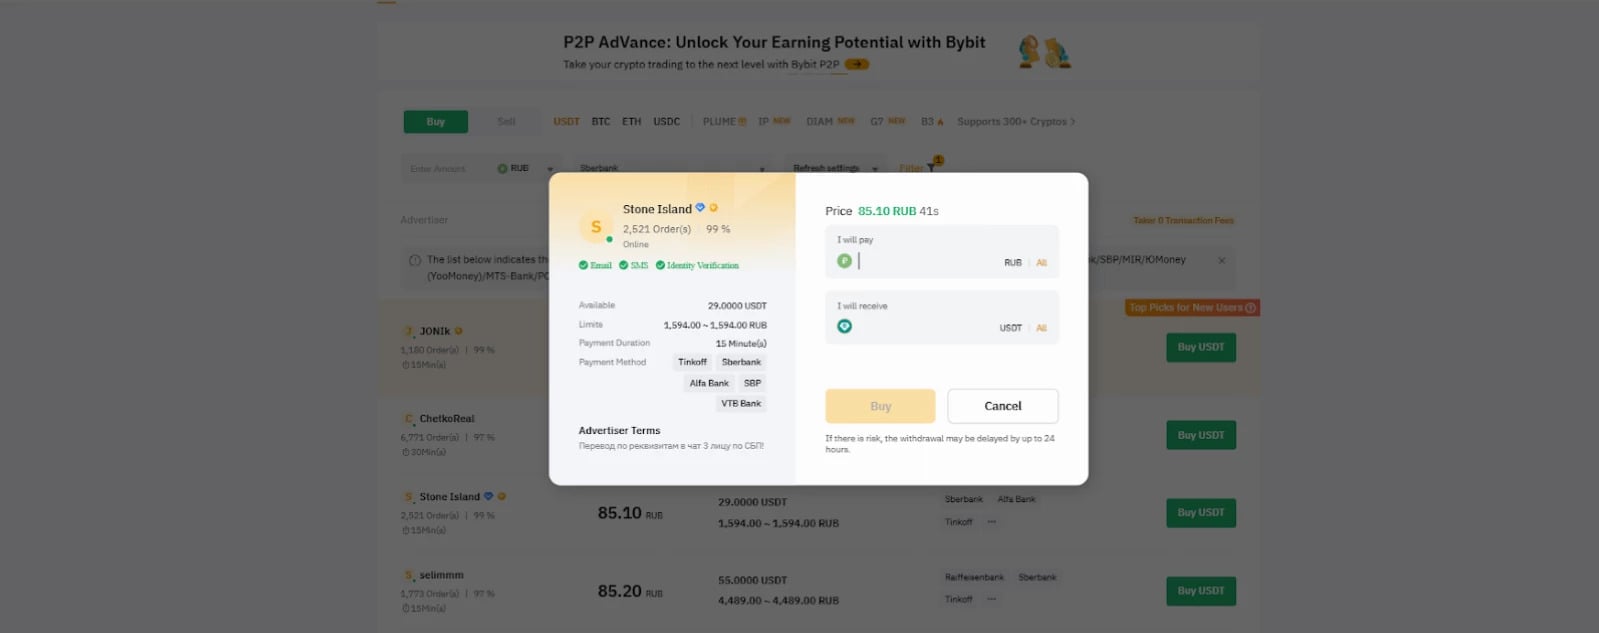Select the Buy toggle
Viewport: 1599px width, 633px height.
pyautogui.click(x=436, y=122)
